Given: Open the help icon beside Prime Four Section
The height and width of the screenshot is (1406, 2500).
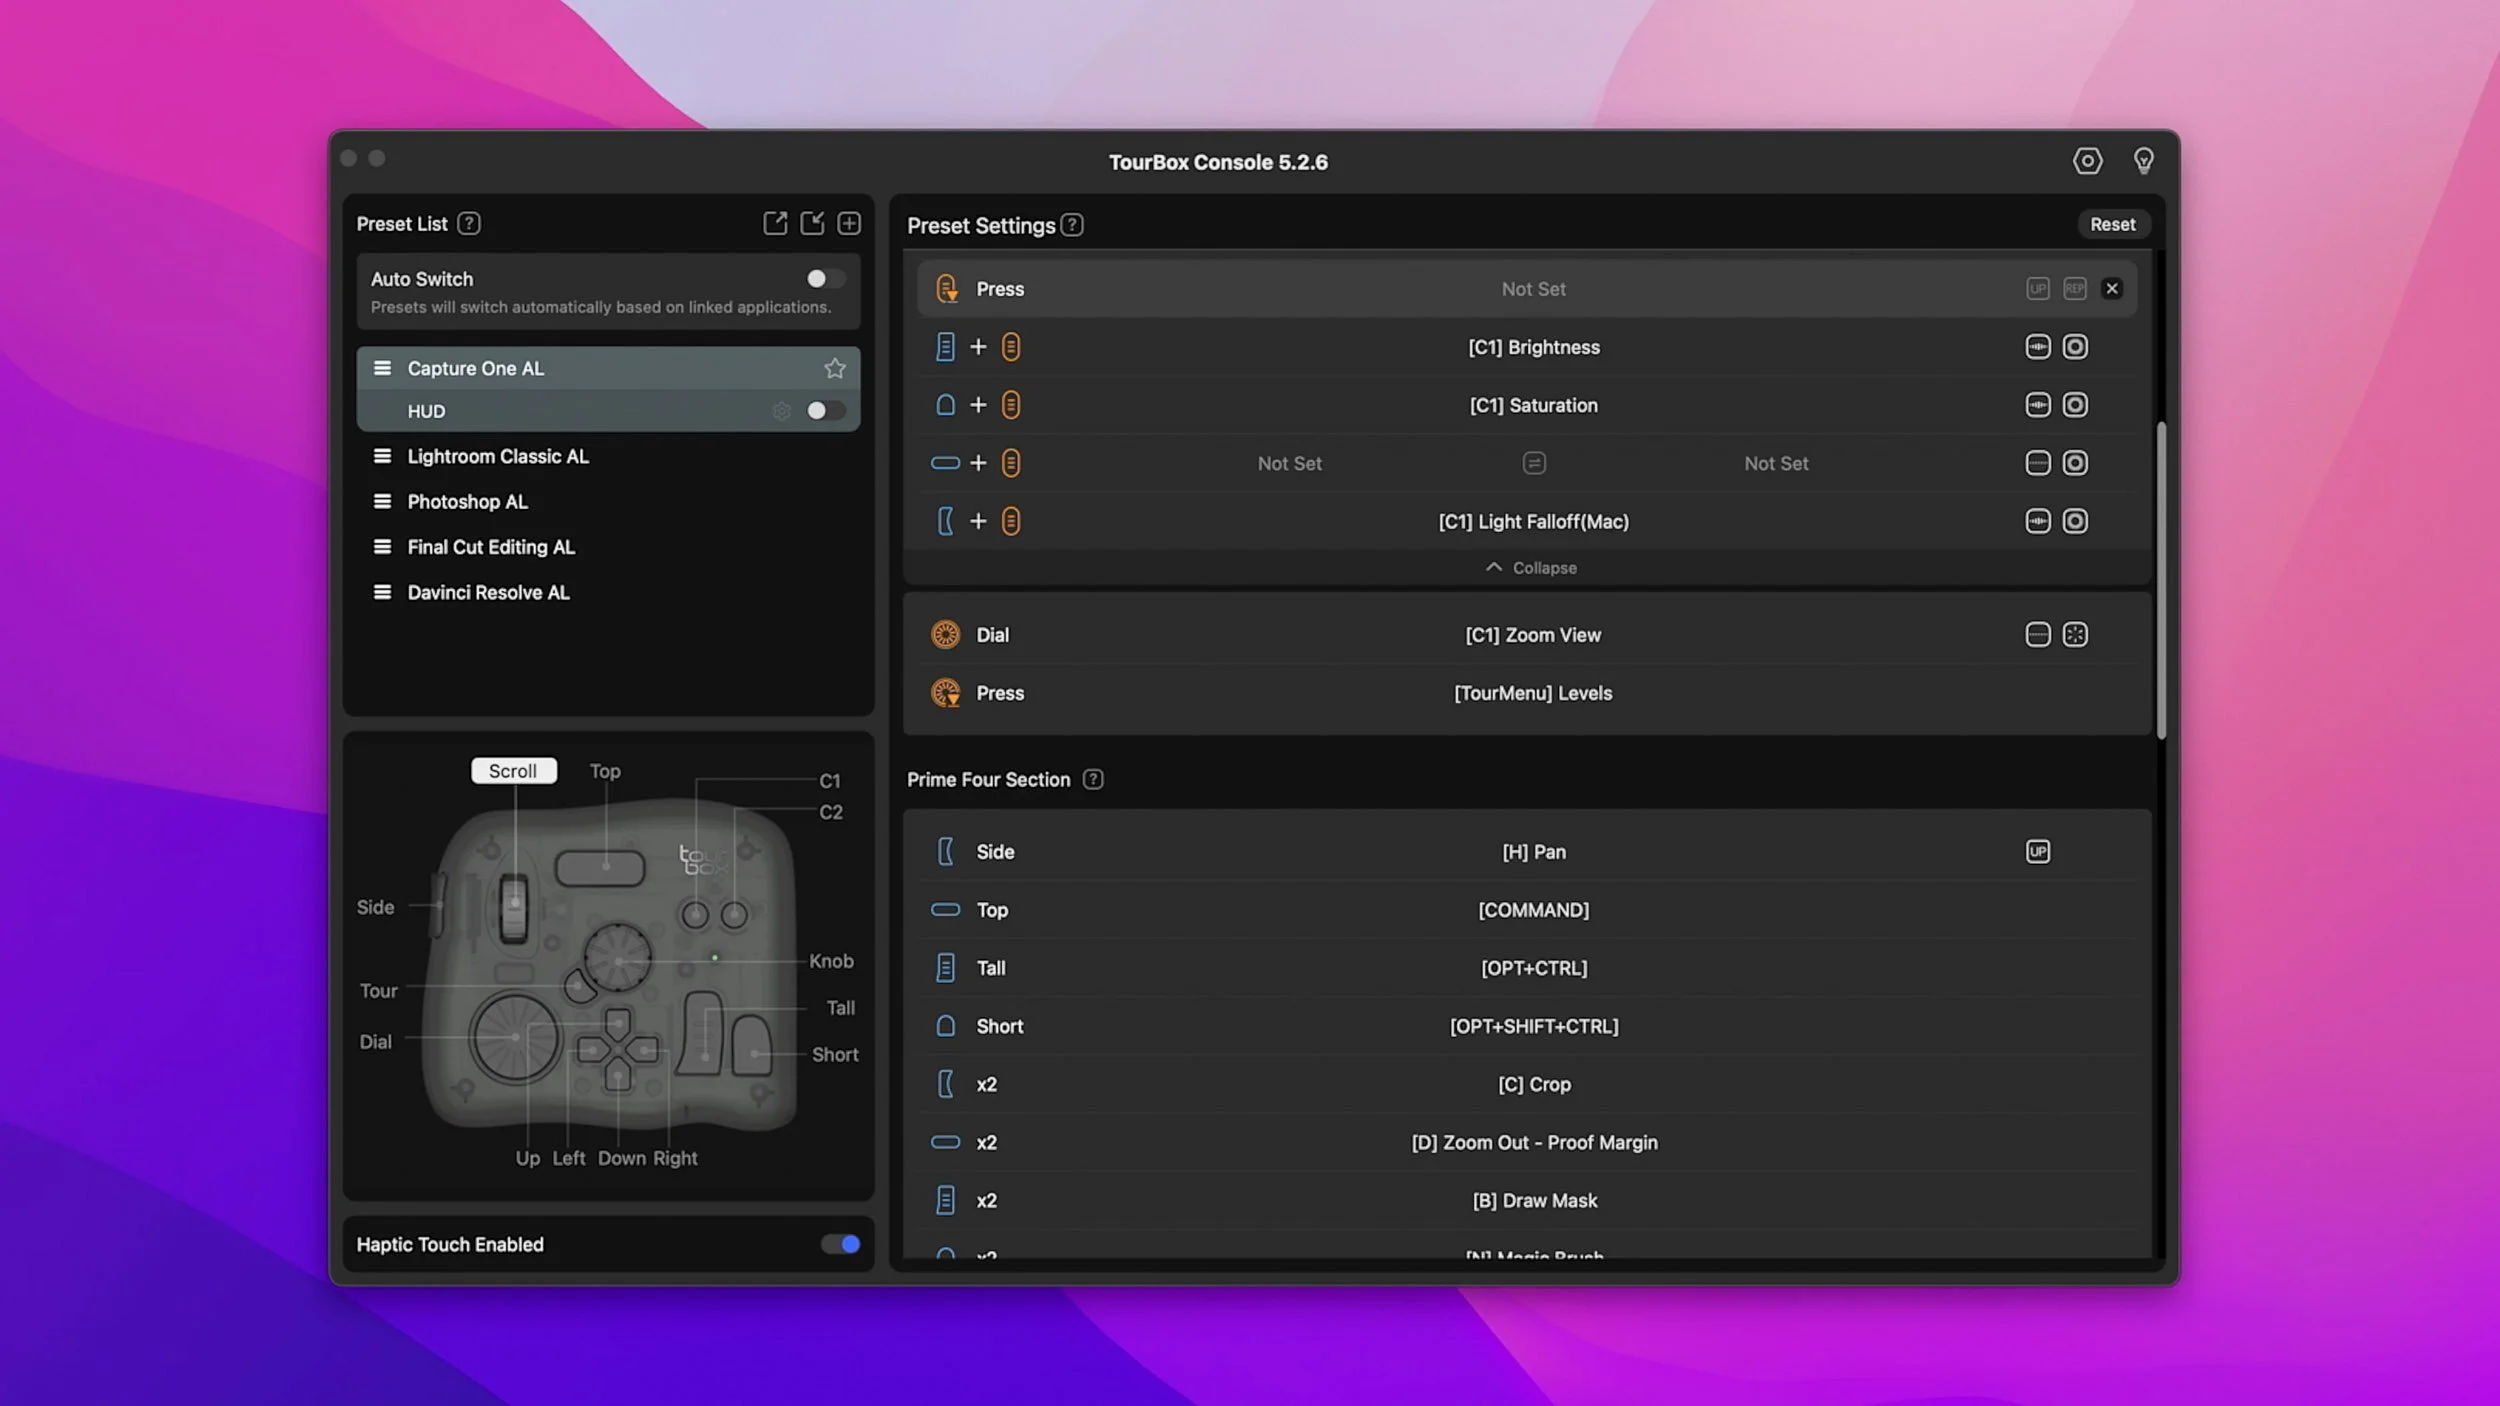Looking at the screenshot, I should [x=1093, y=779].
